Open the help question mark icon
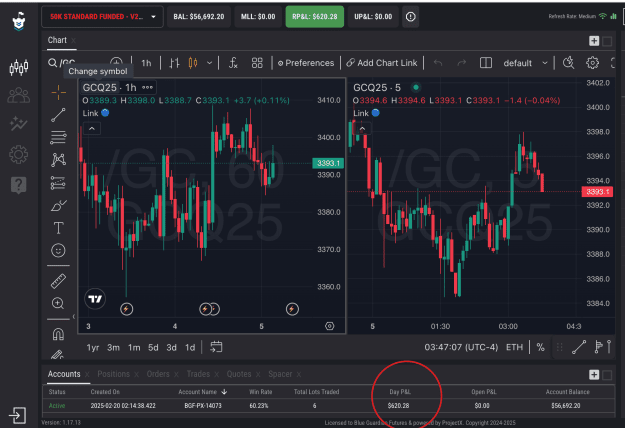625x428 pixels. [x=18, y=185]
